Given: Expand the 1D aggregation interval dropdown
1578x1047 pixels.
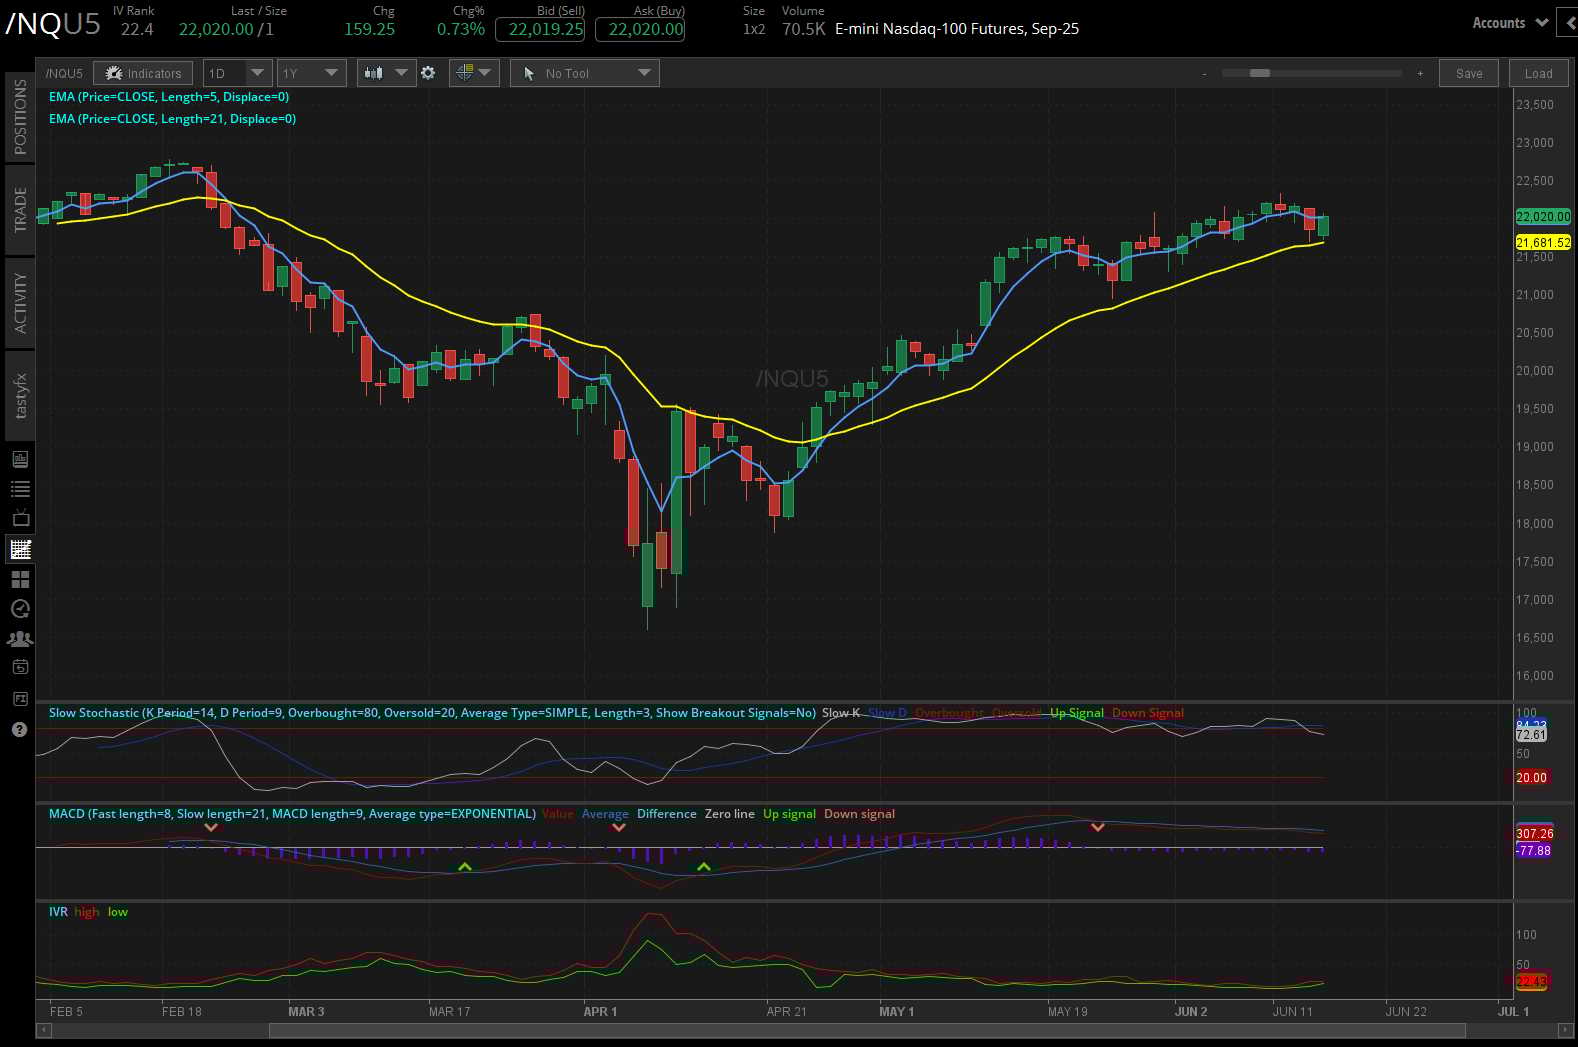Looking at the screenshot, I should (x=237, y=73).
